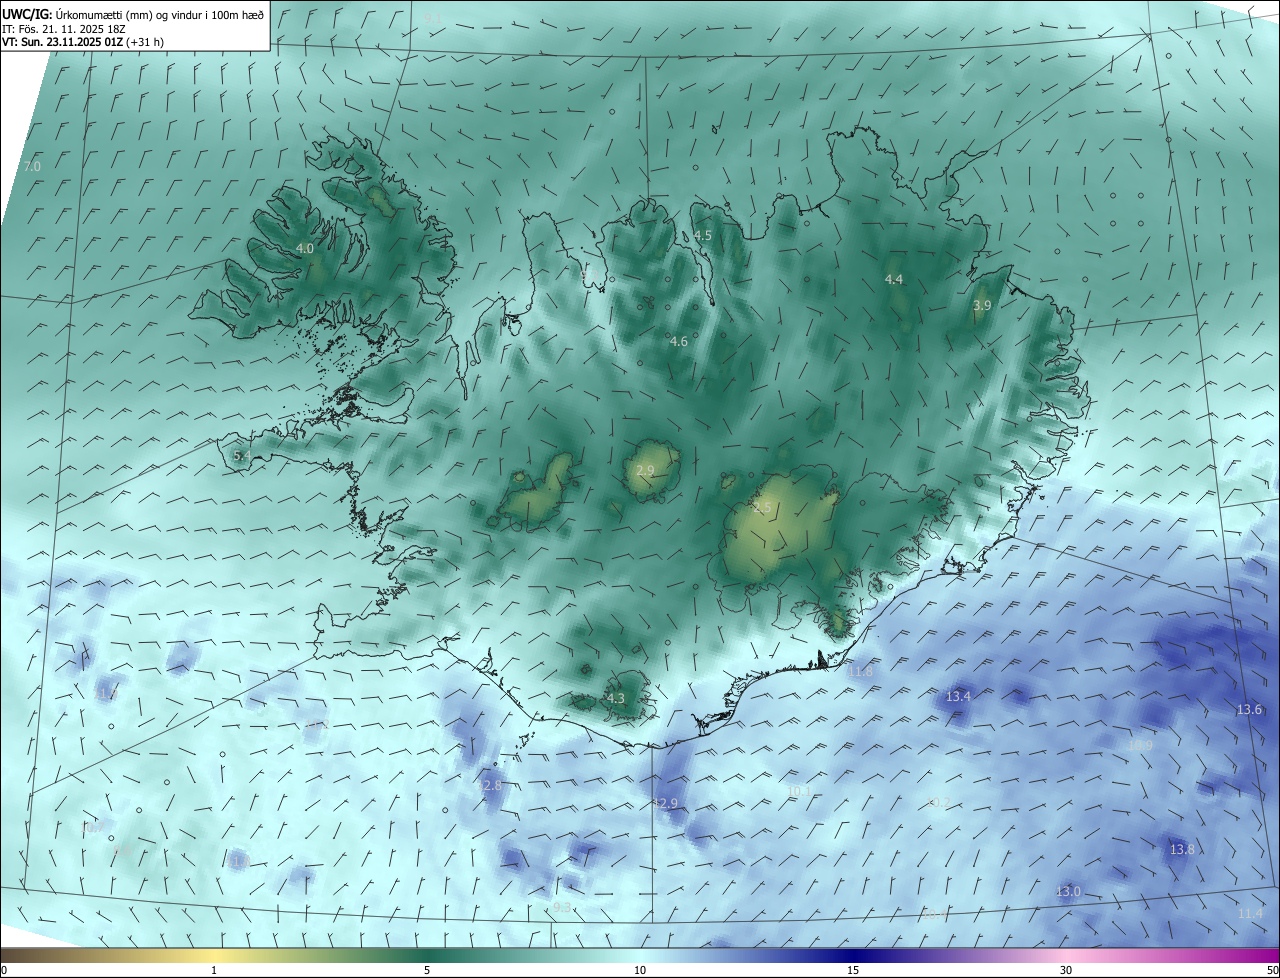Click the color scale at the 1 mark
The height and width of the screenshot is (978, 1280).
[x=214, y=970]
